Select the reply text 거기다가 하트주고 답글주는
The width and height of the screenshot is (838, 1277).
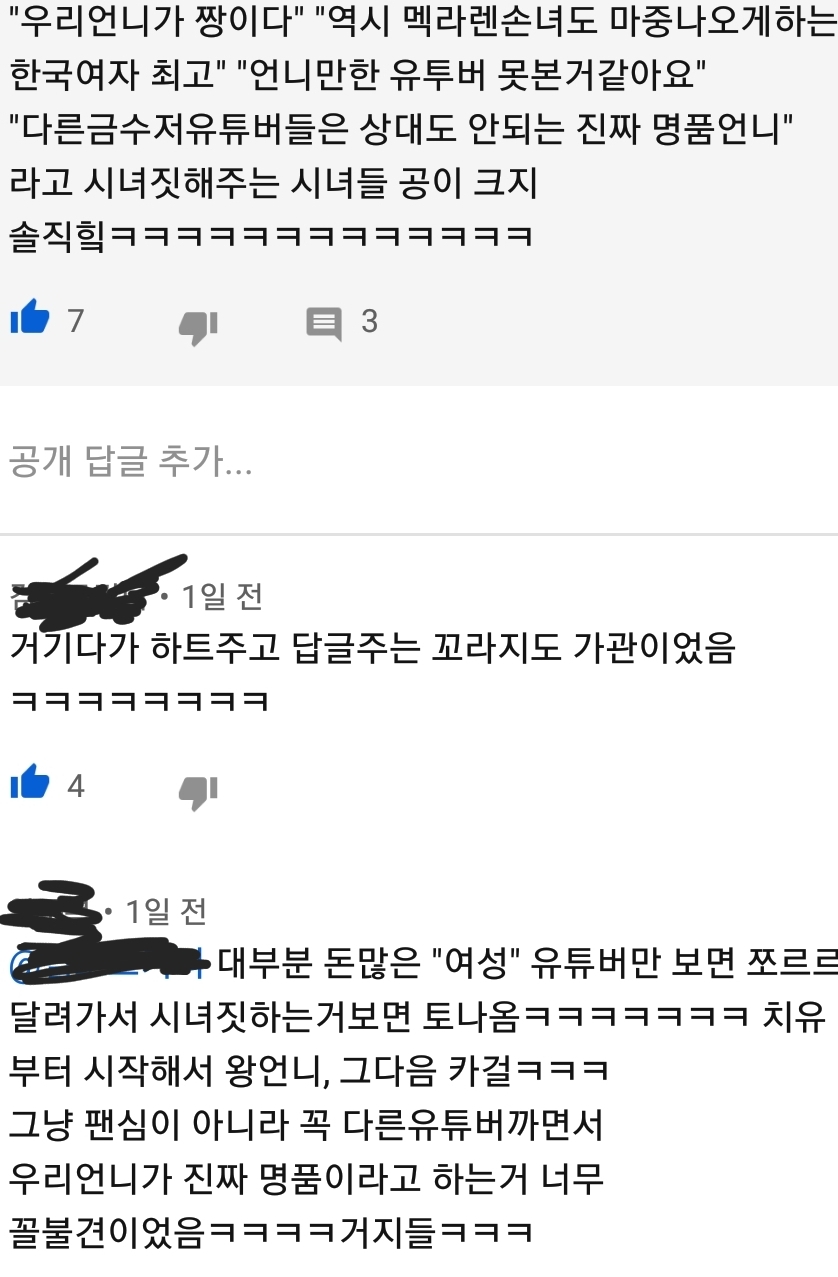(x=372, y=648)
